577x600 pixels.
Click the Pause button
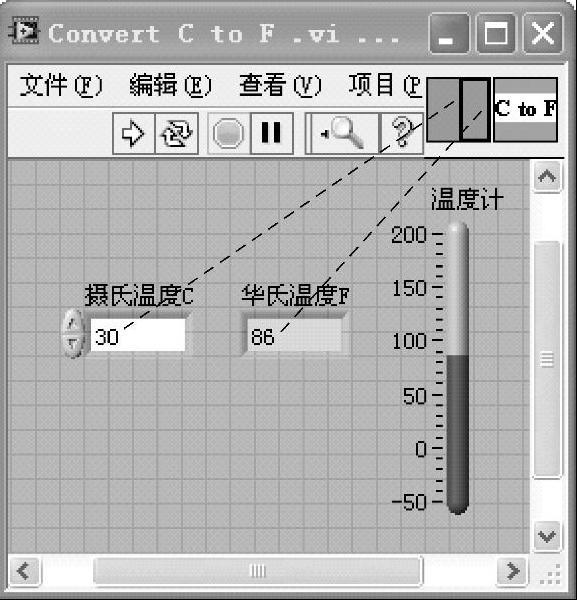pyautogui.click(x=272, y=133)
